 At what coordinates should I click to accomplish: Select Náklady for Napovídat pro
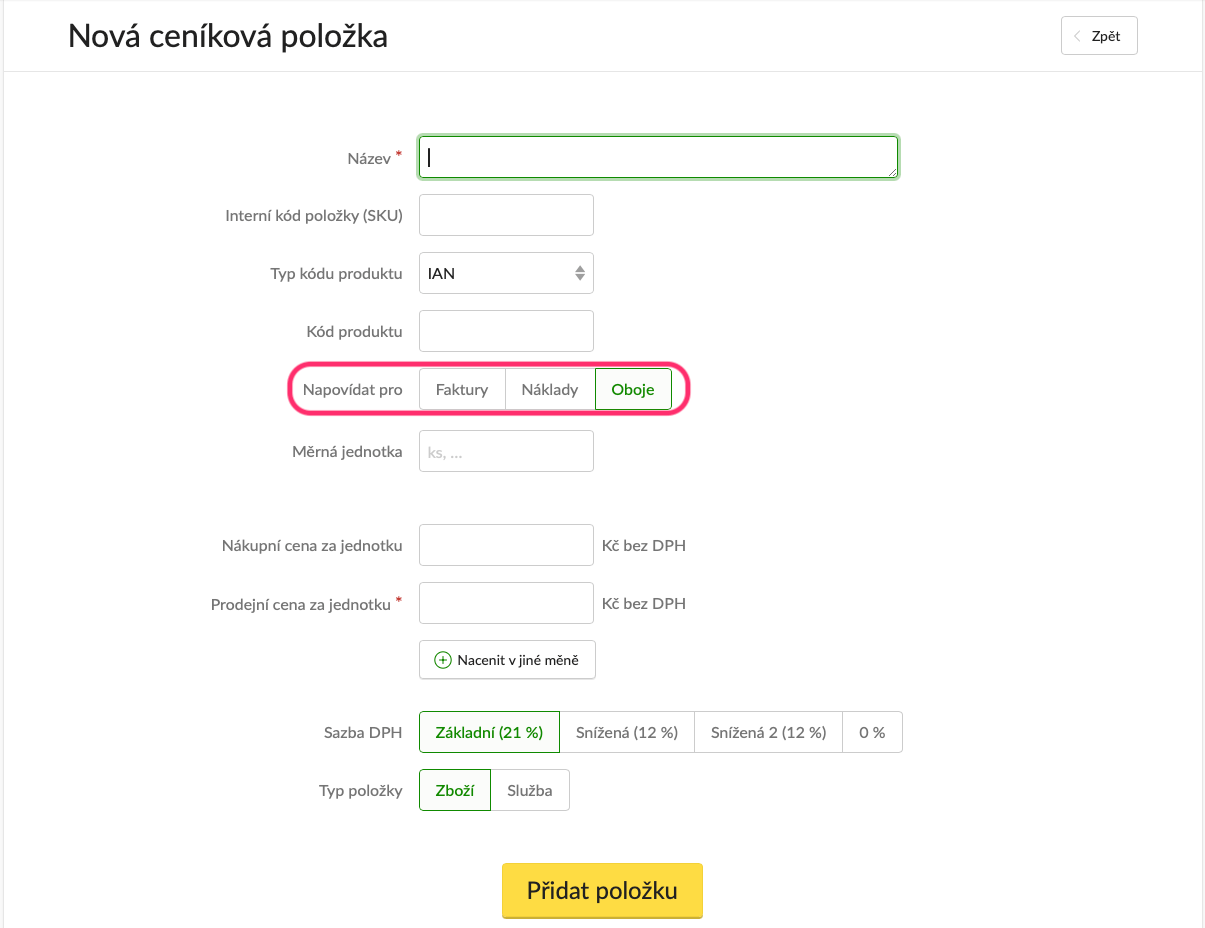(x=550, y=390)
